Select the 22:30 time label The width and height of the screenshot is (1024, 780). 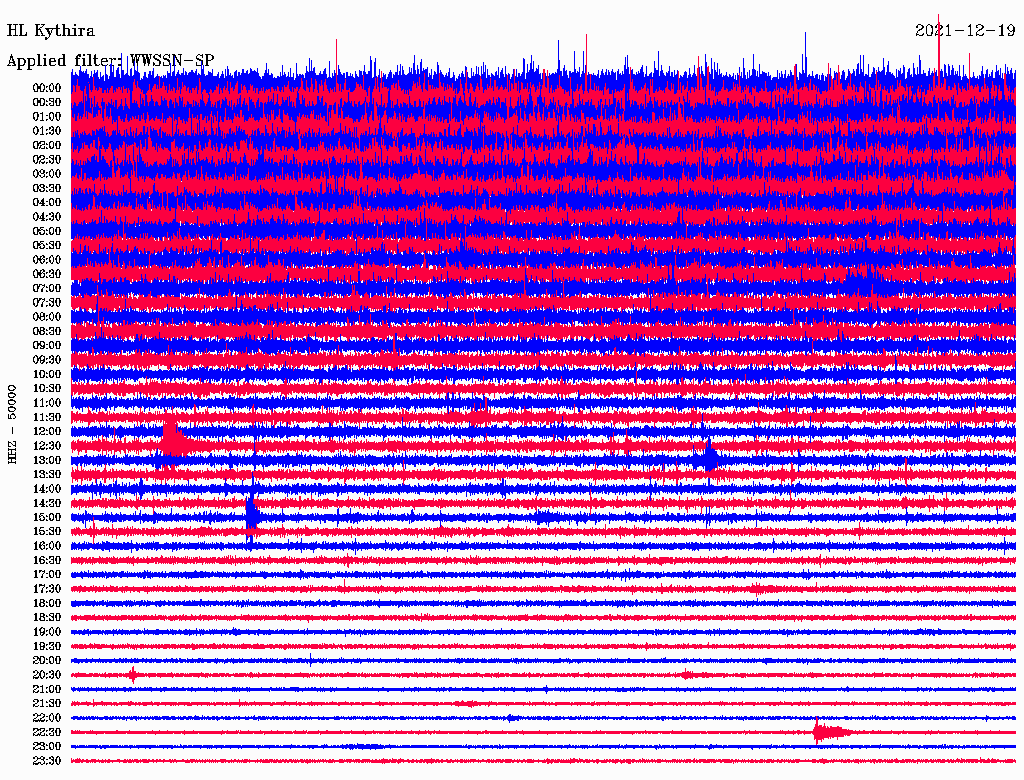47,732
